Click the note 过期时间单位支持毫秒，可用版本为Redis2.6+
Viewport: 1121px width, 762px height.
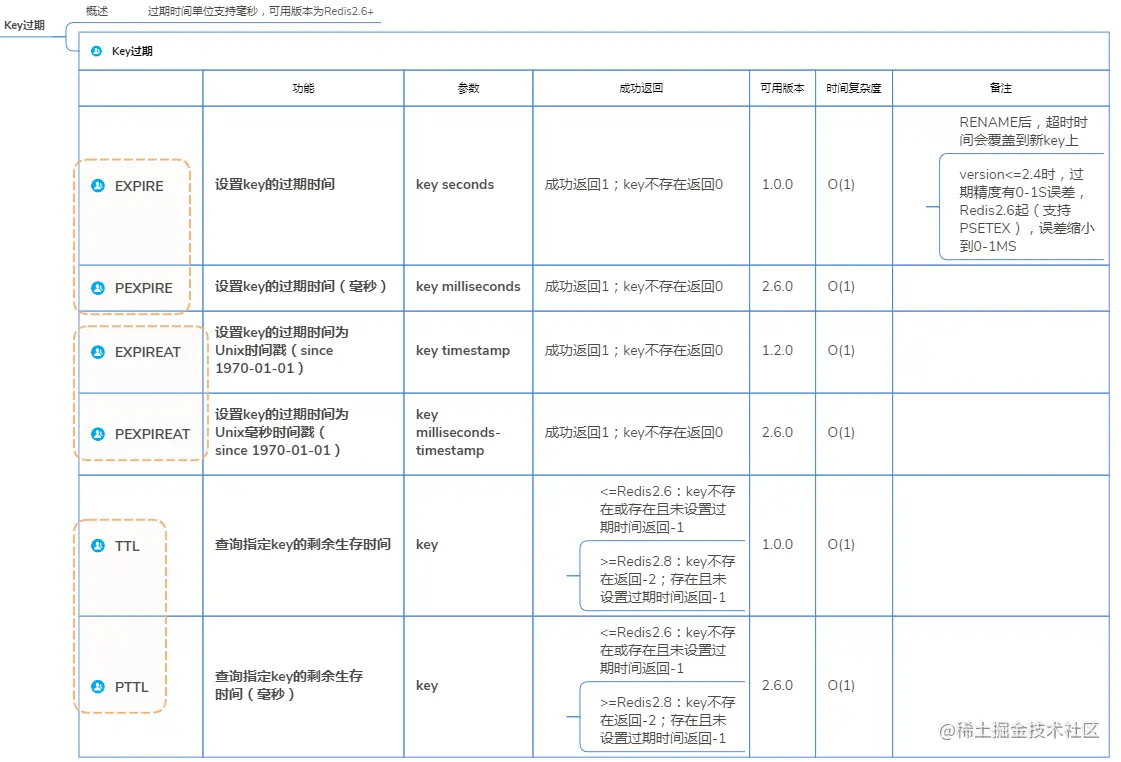(260, 11)
